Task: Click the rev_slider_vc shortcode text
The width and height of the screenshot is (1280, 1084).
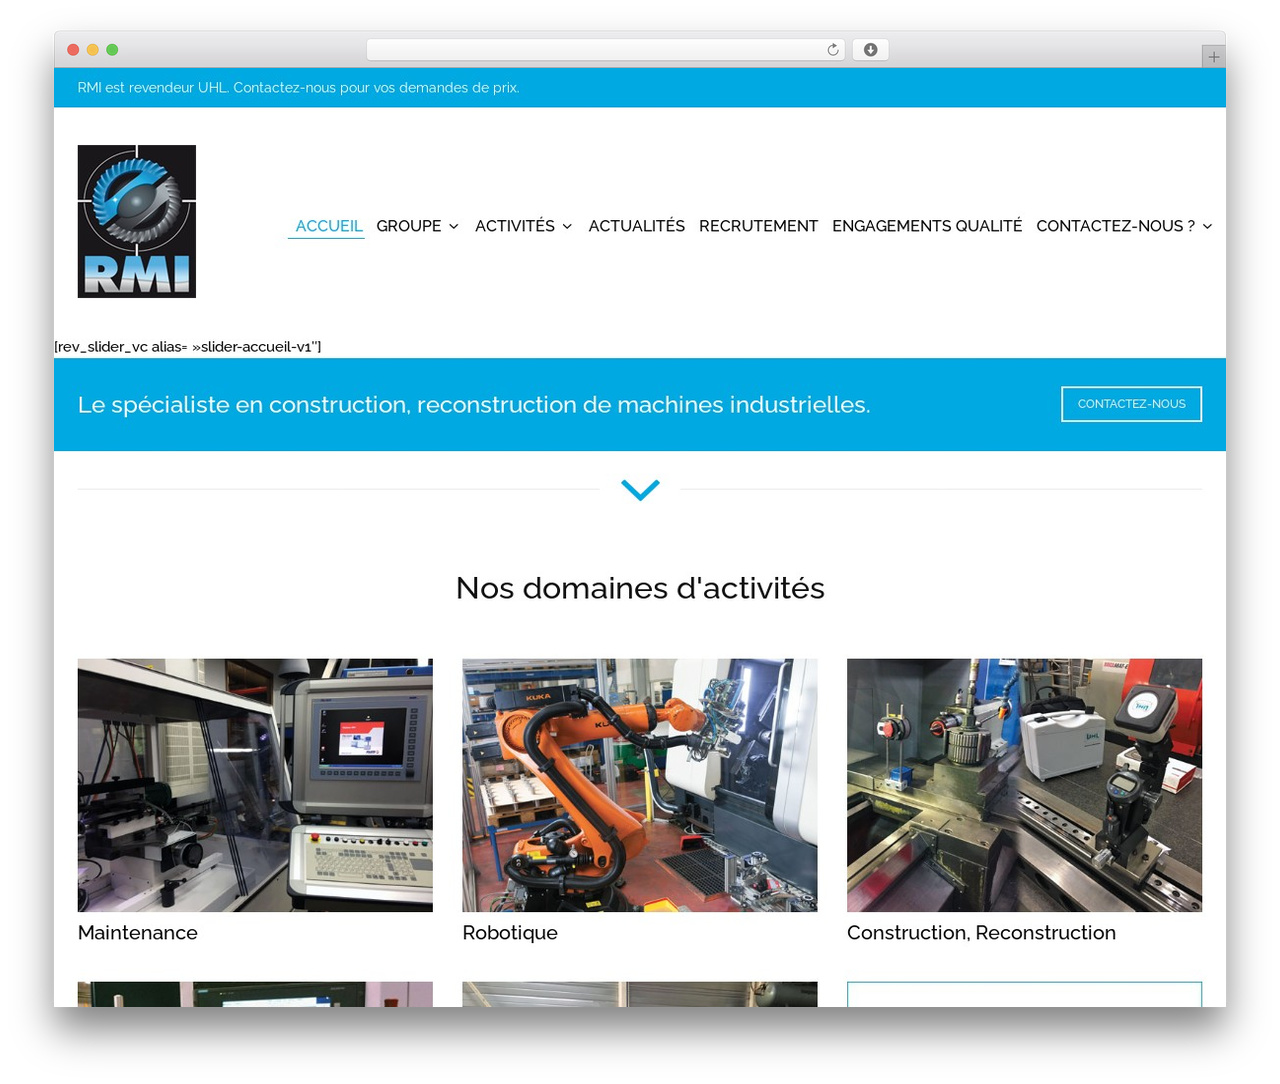Action: click(x=188, y=347)
